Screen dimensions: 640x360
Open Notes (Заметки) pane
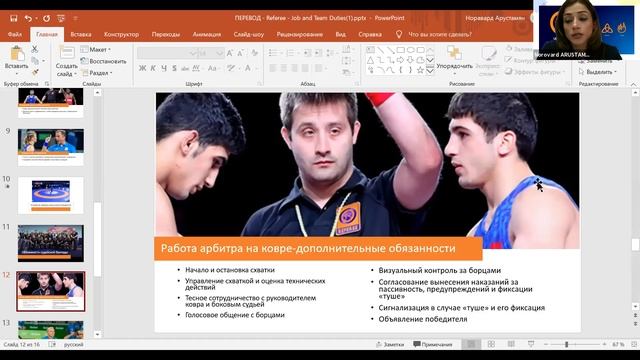pyautogui.click(x=390, y=344)
